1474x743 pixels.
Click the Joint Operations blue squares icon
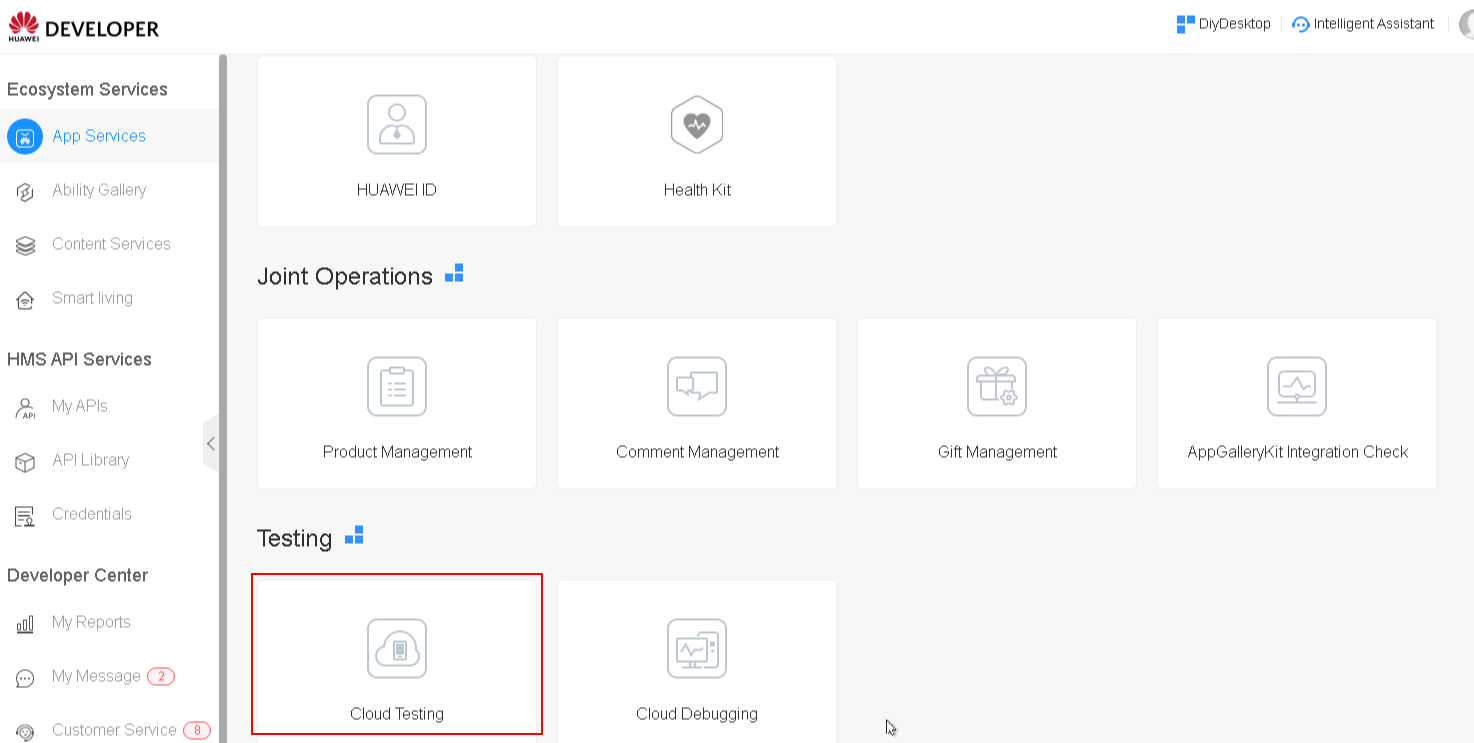(454, 273)
